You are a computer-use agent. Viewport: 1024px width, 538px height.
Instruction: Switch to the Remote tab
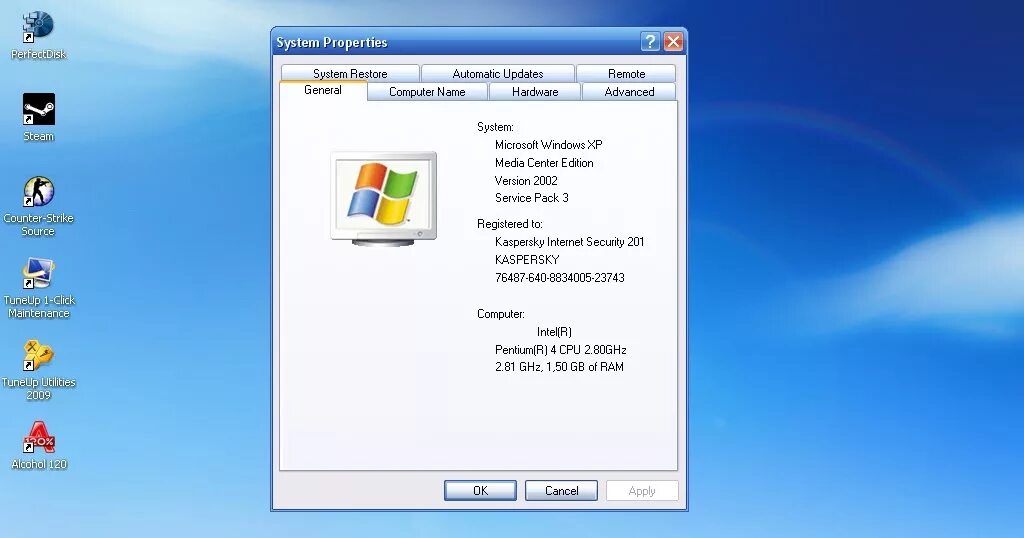(626, 74)
